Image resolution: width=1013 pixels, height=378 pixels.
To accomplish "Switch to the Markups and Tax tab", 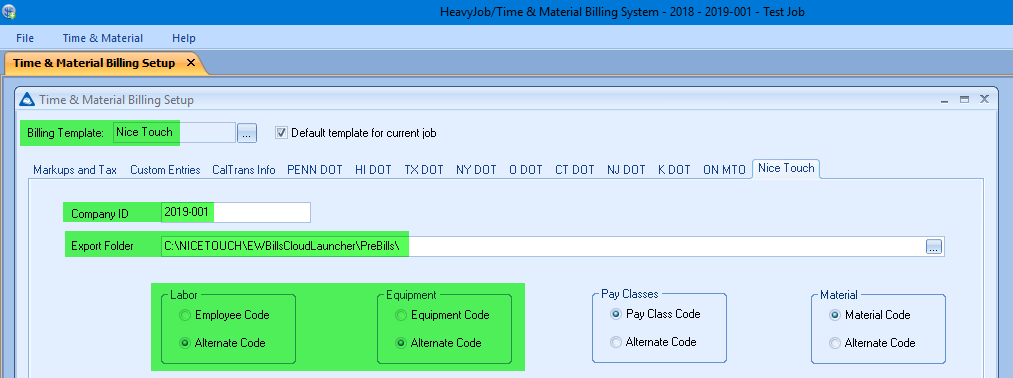I will pyautogui.click(x=75, y=170).
